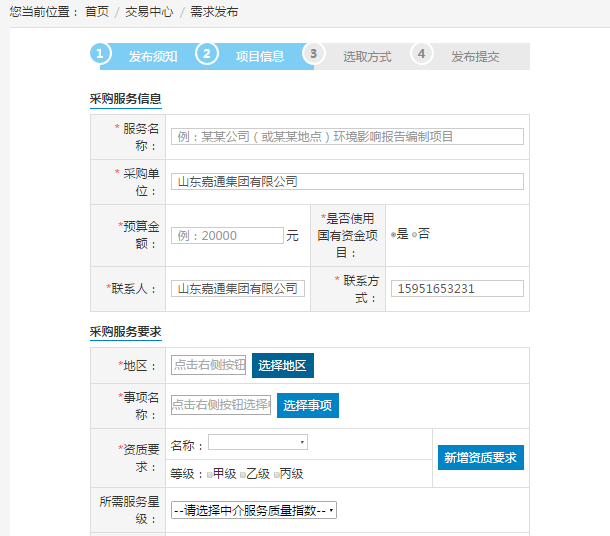This screenshot has width=610, height=536.
Task: Click the 联系方式 phone number field
Action: [457, 288]
